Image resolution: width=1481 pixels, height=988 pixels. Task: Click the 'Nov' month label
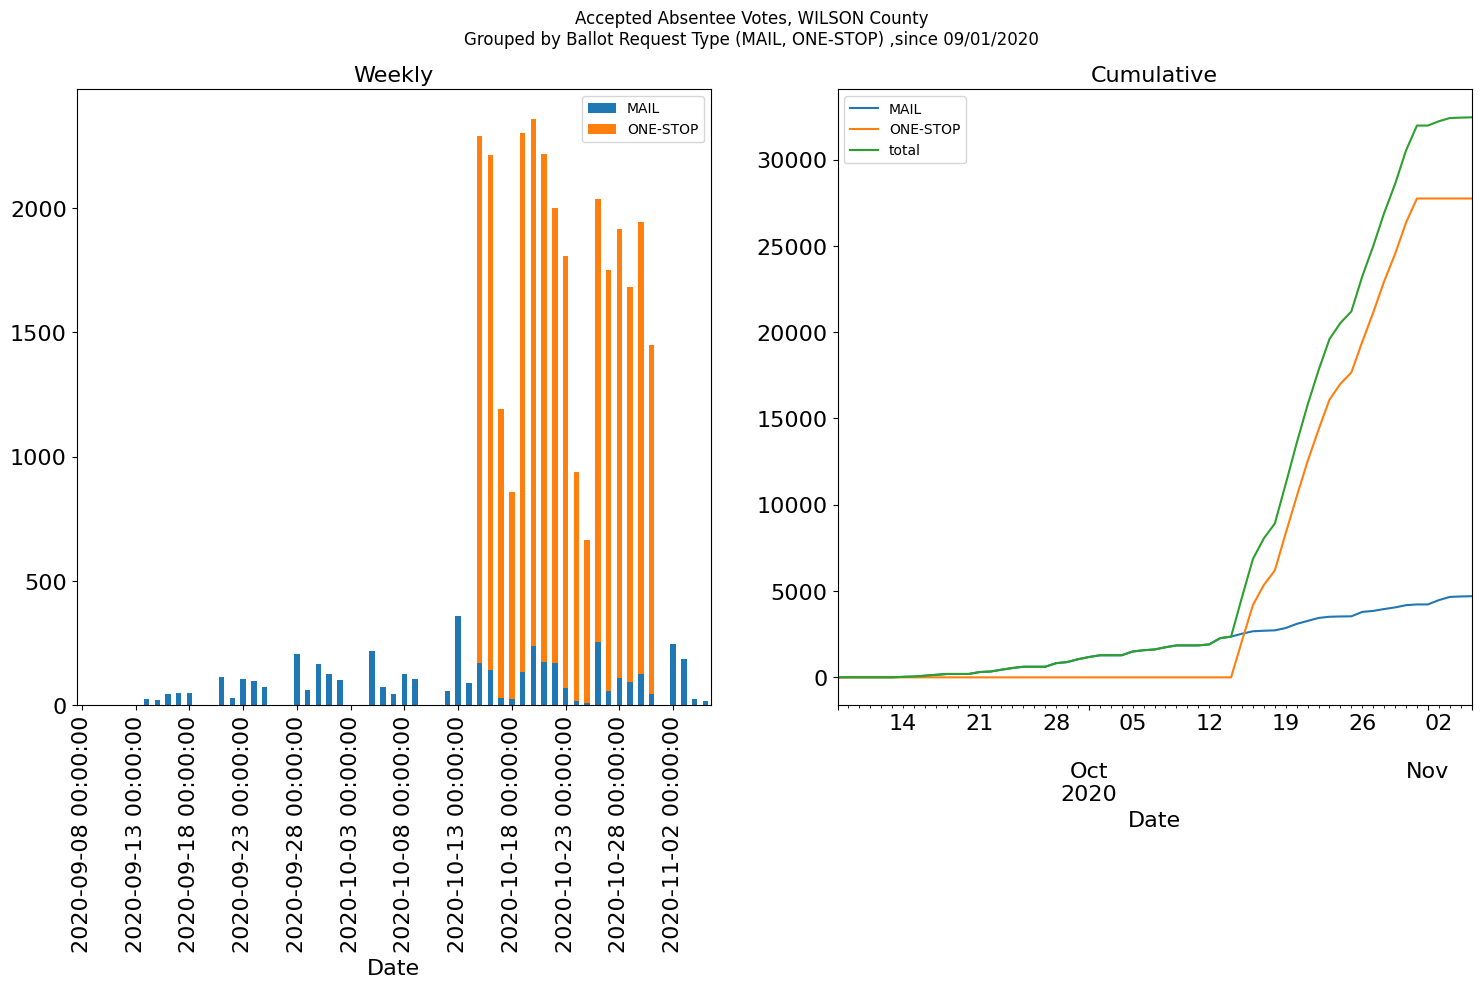(x=1427, y=771)
